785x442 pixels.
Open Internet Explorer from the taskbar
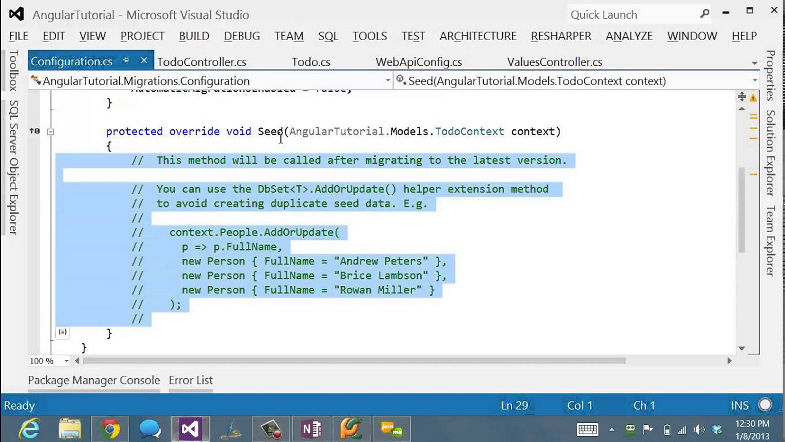click(x=28, y=428)
